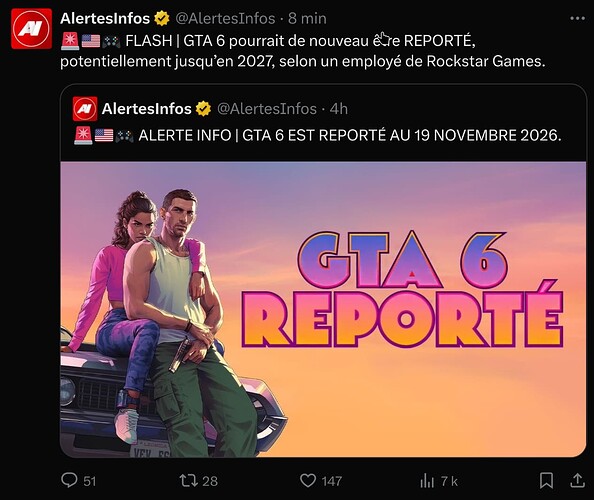
Task: Bookmark this tweet
Action: pyautogui.click(x=546, y=480)
